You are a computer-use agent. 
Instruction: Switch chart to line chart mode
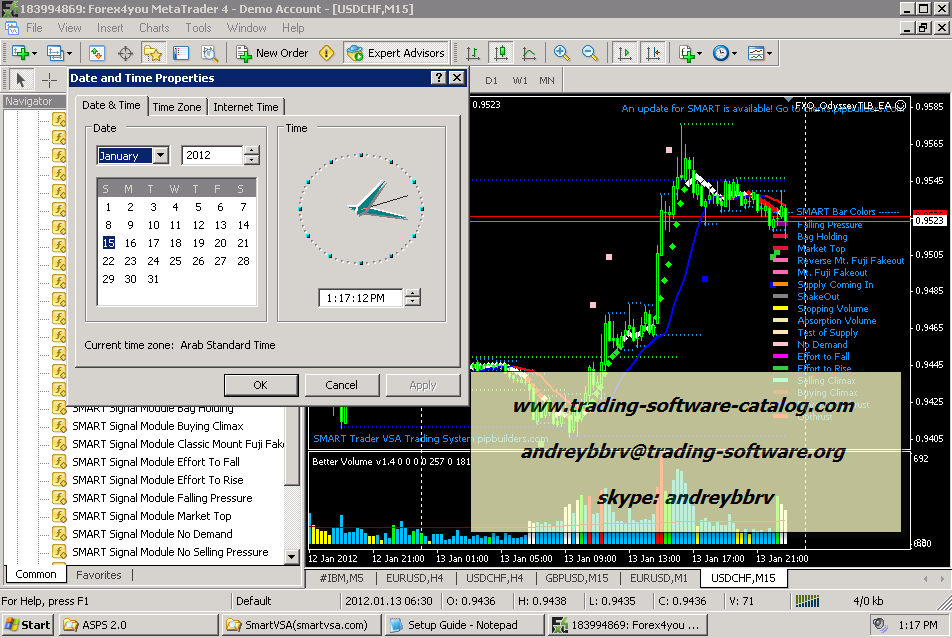(528, 53)
